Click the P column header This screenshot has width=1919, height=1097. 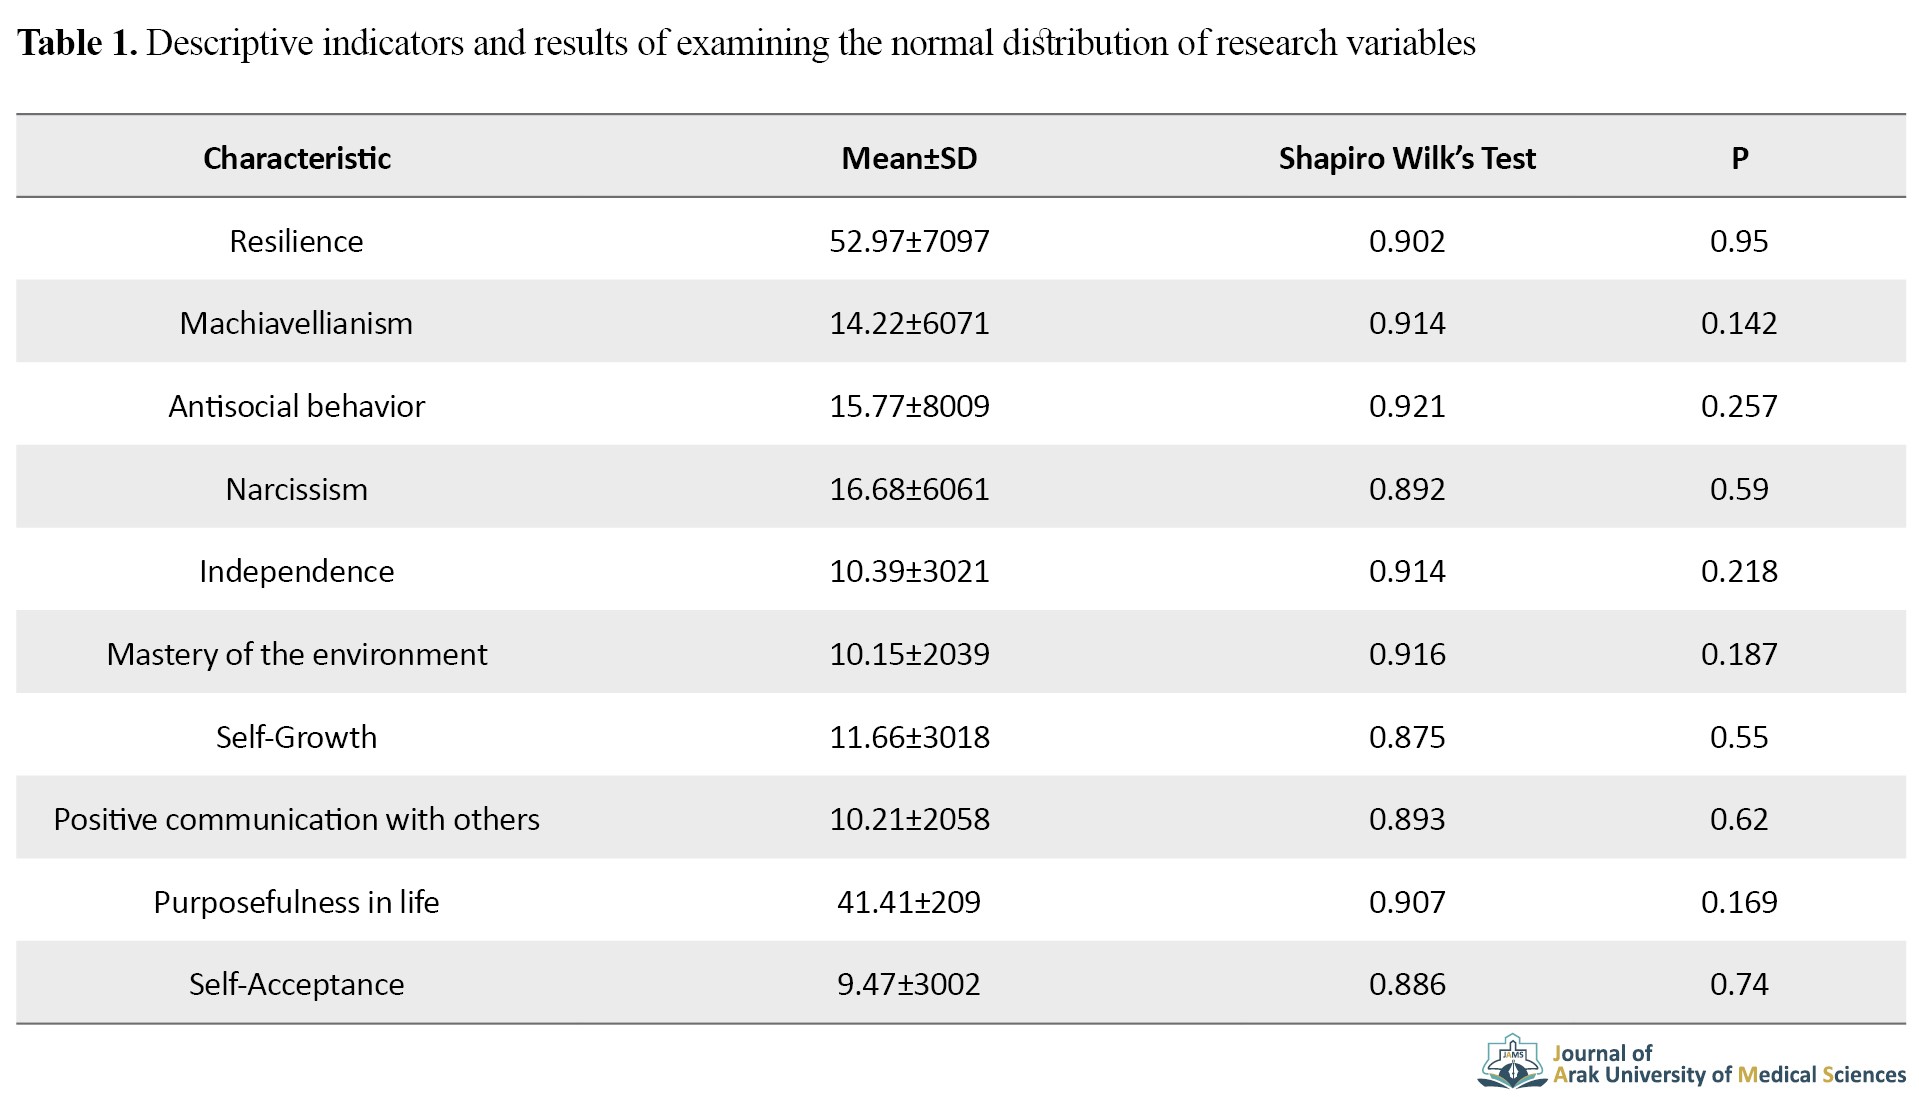click(1740, 158)
